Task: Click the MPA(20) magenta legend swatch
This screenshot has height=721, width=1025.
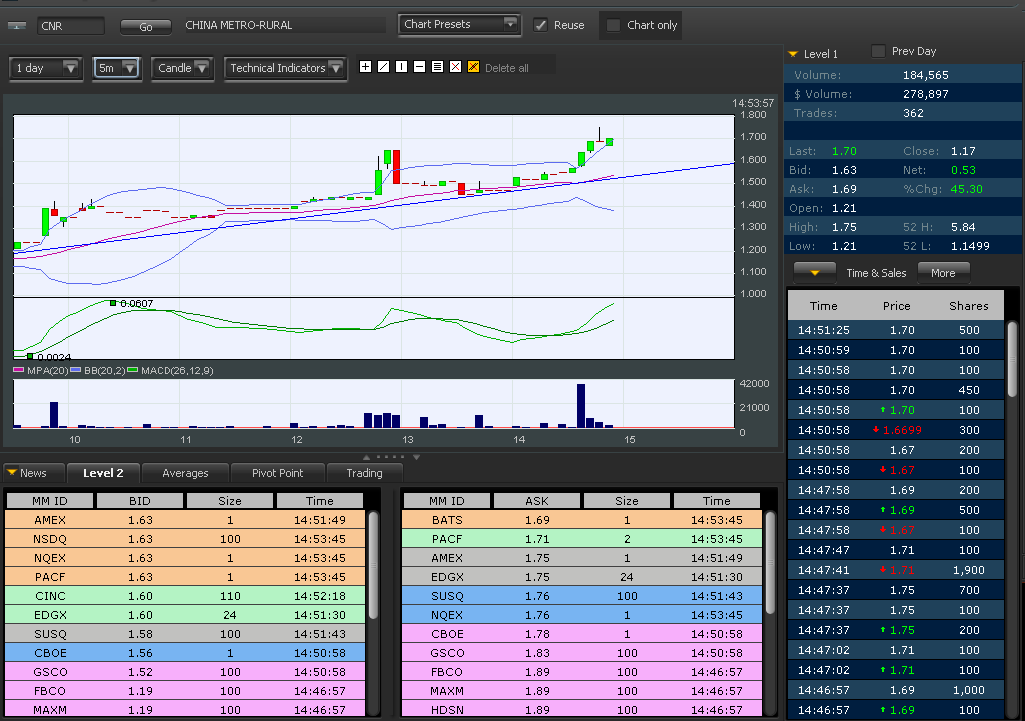Action: click(19, 371)
